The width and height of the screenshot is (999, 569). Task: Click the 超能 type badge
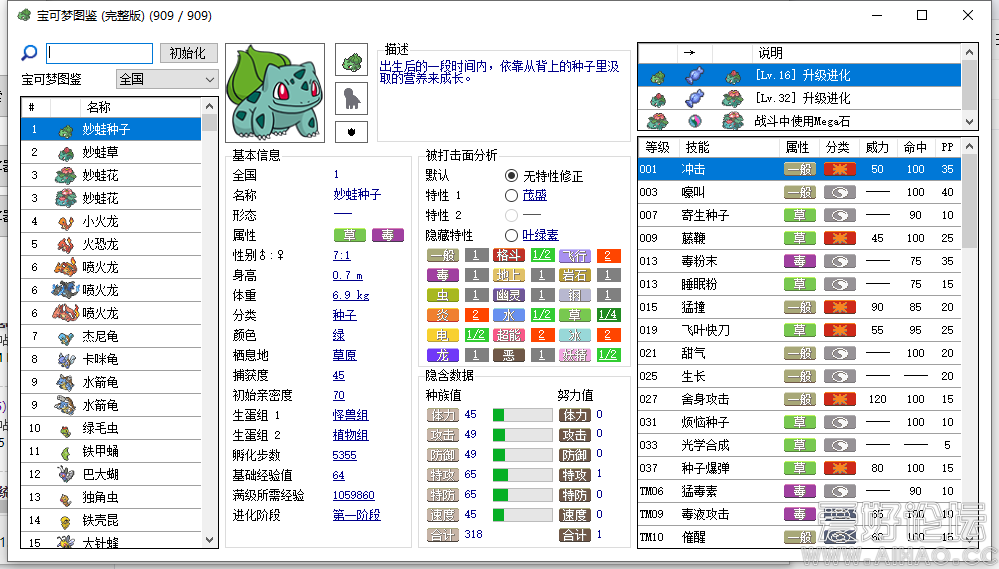[x=508, y=335]
